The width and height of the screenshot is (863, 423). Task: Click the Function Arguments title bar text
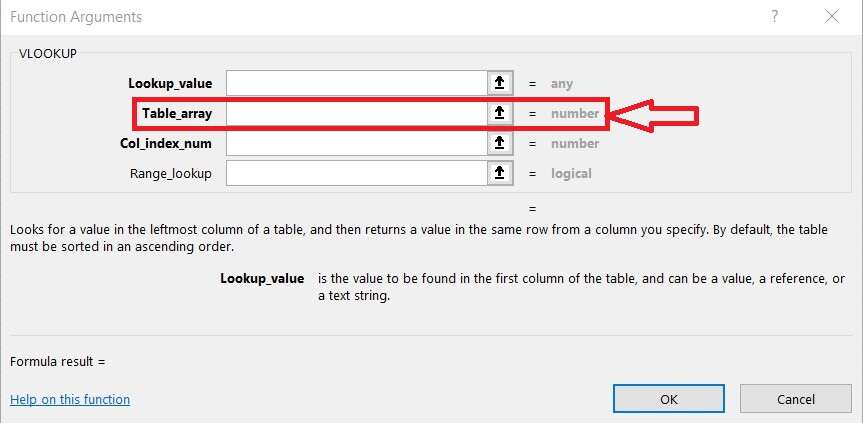click(76, 17)
